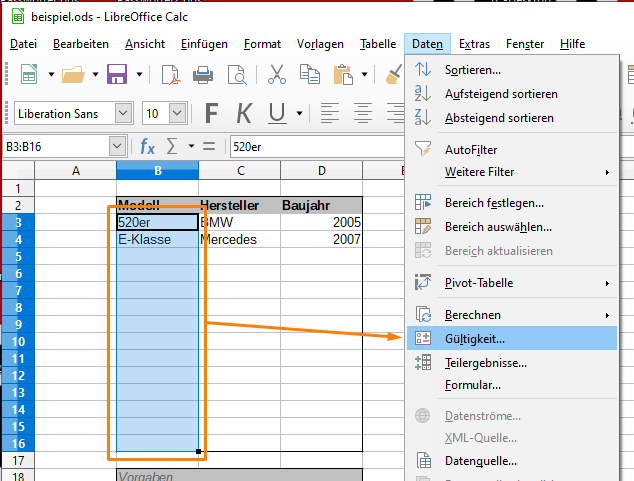Choose Bereich festlegen...

click(512, 203)
